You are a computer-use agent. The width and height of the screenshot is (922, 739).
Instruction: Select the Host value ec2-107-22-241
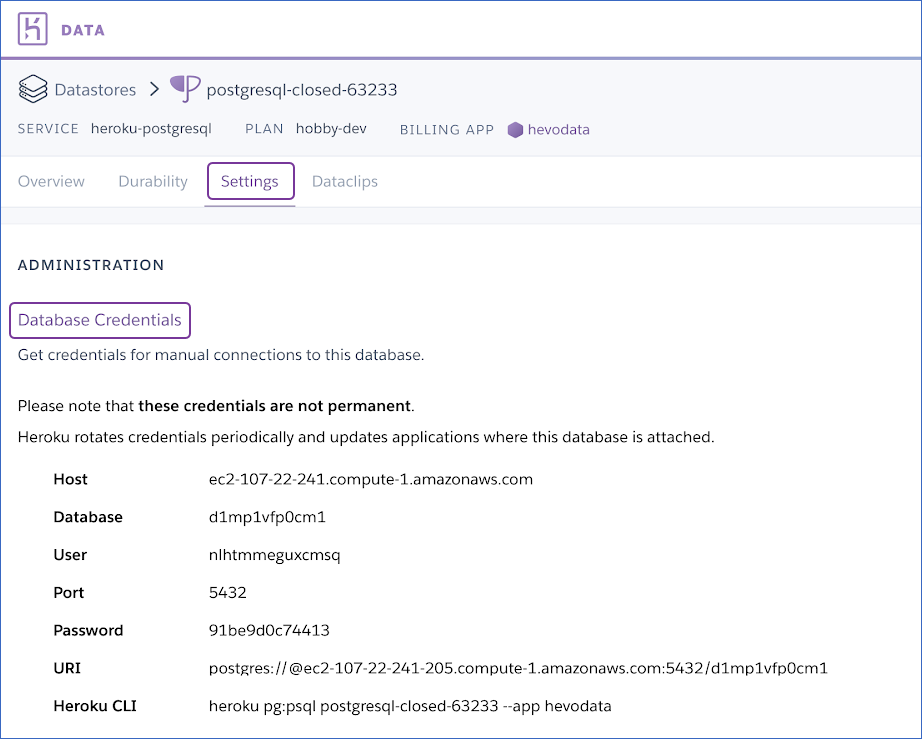[371, 479]
